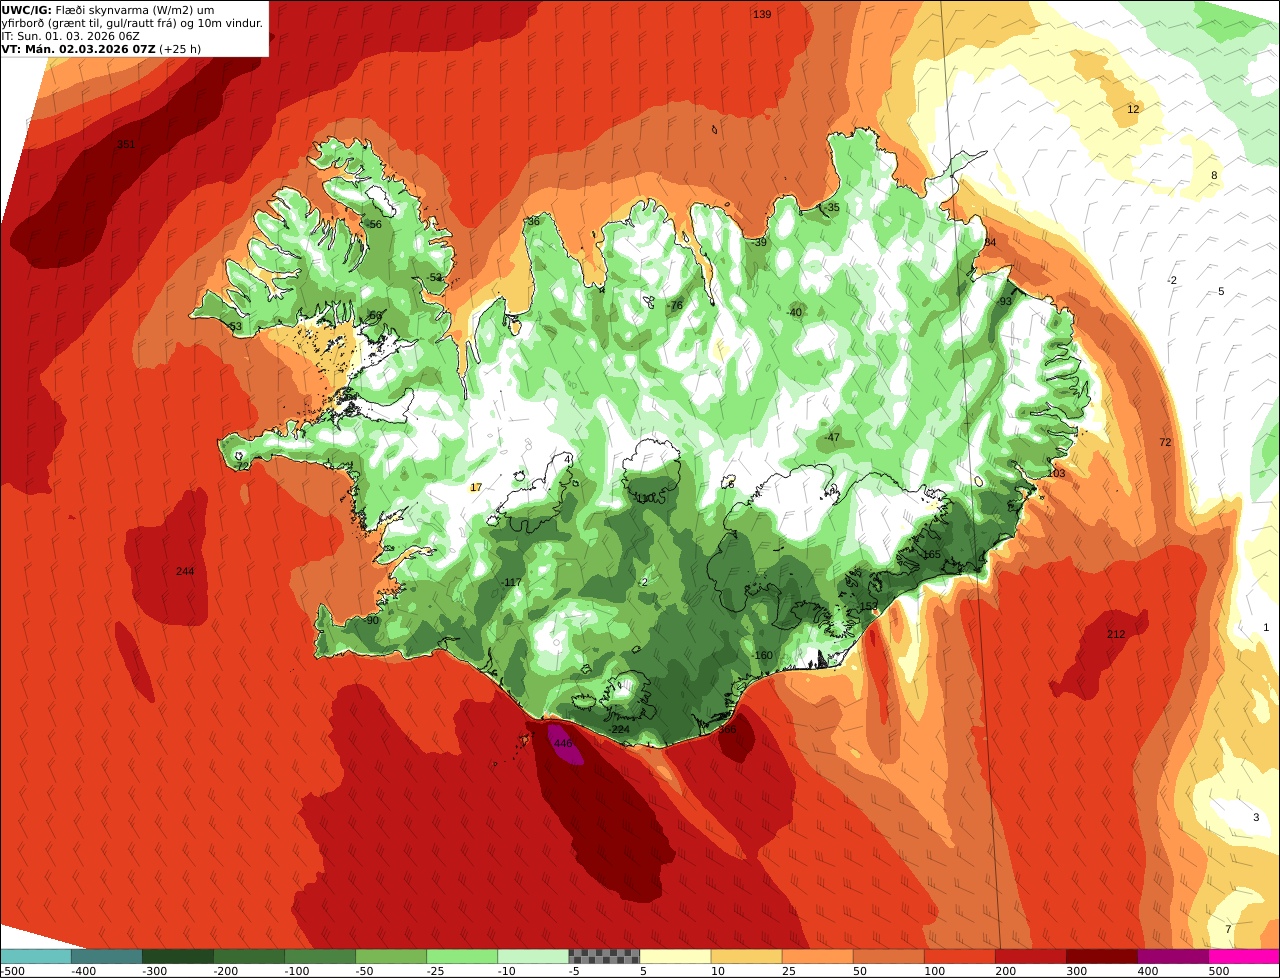Screen dimensions: 1280x978
Task: Click the 446 value in the purple patch
Action: 563,743
